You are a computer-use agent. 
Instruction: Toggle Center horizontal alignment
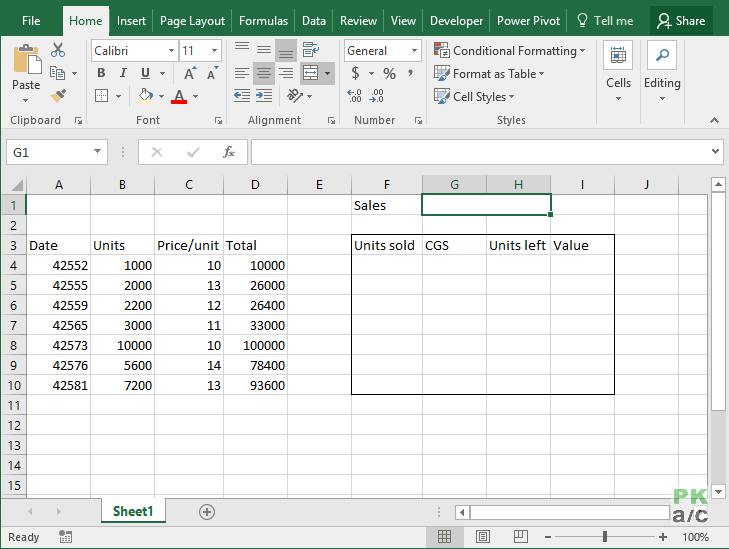(264, 73)
